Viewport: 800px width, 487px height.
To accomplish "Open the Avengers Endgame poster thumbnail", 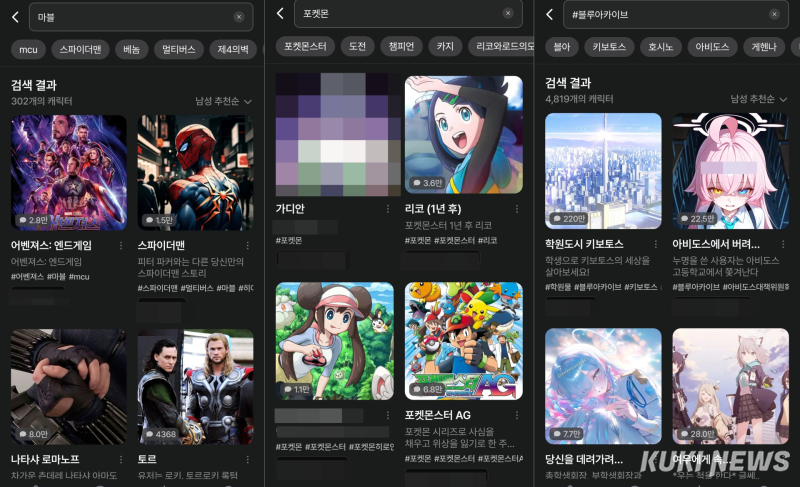I will click(69, 172).
